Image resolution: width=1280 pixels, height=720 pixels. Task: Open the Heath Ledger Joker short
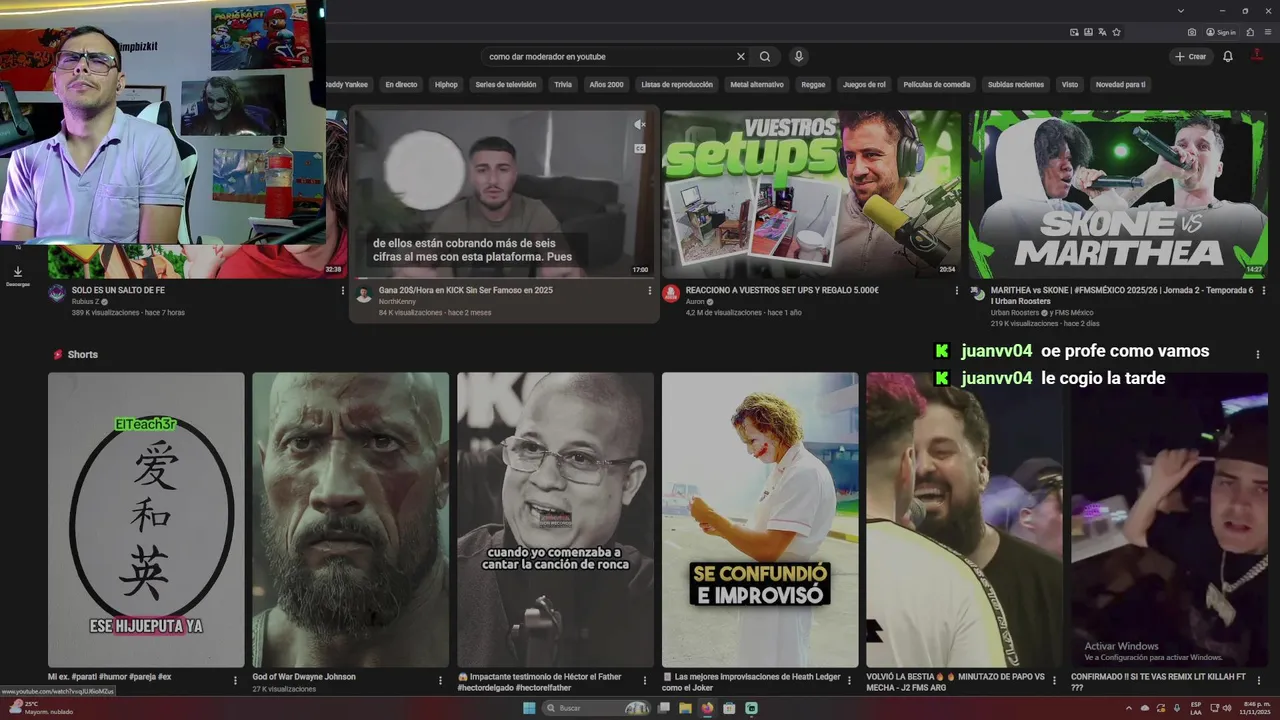pos(760,520)
